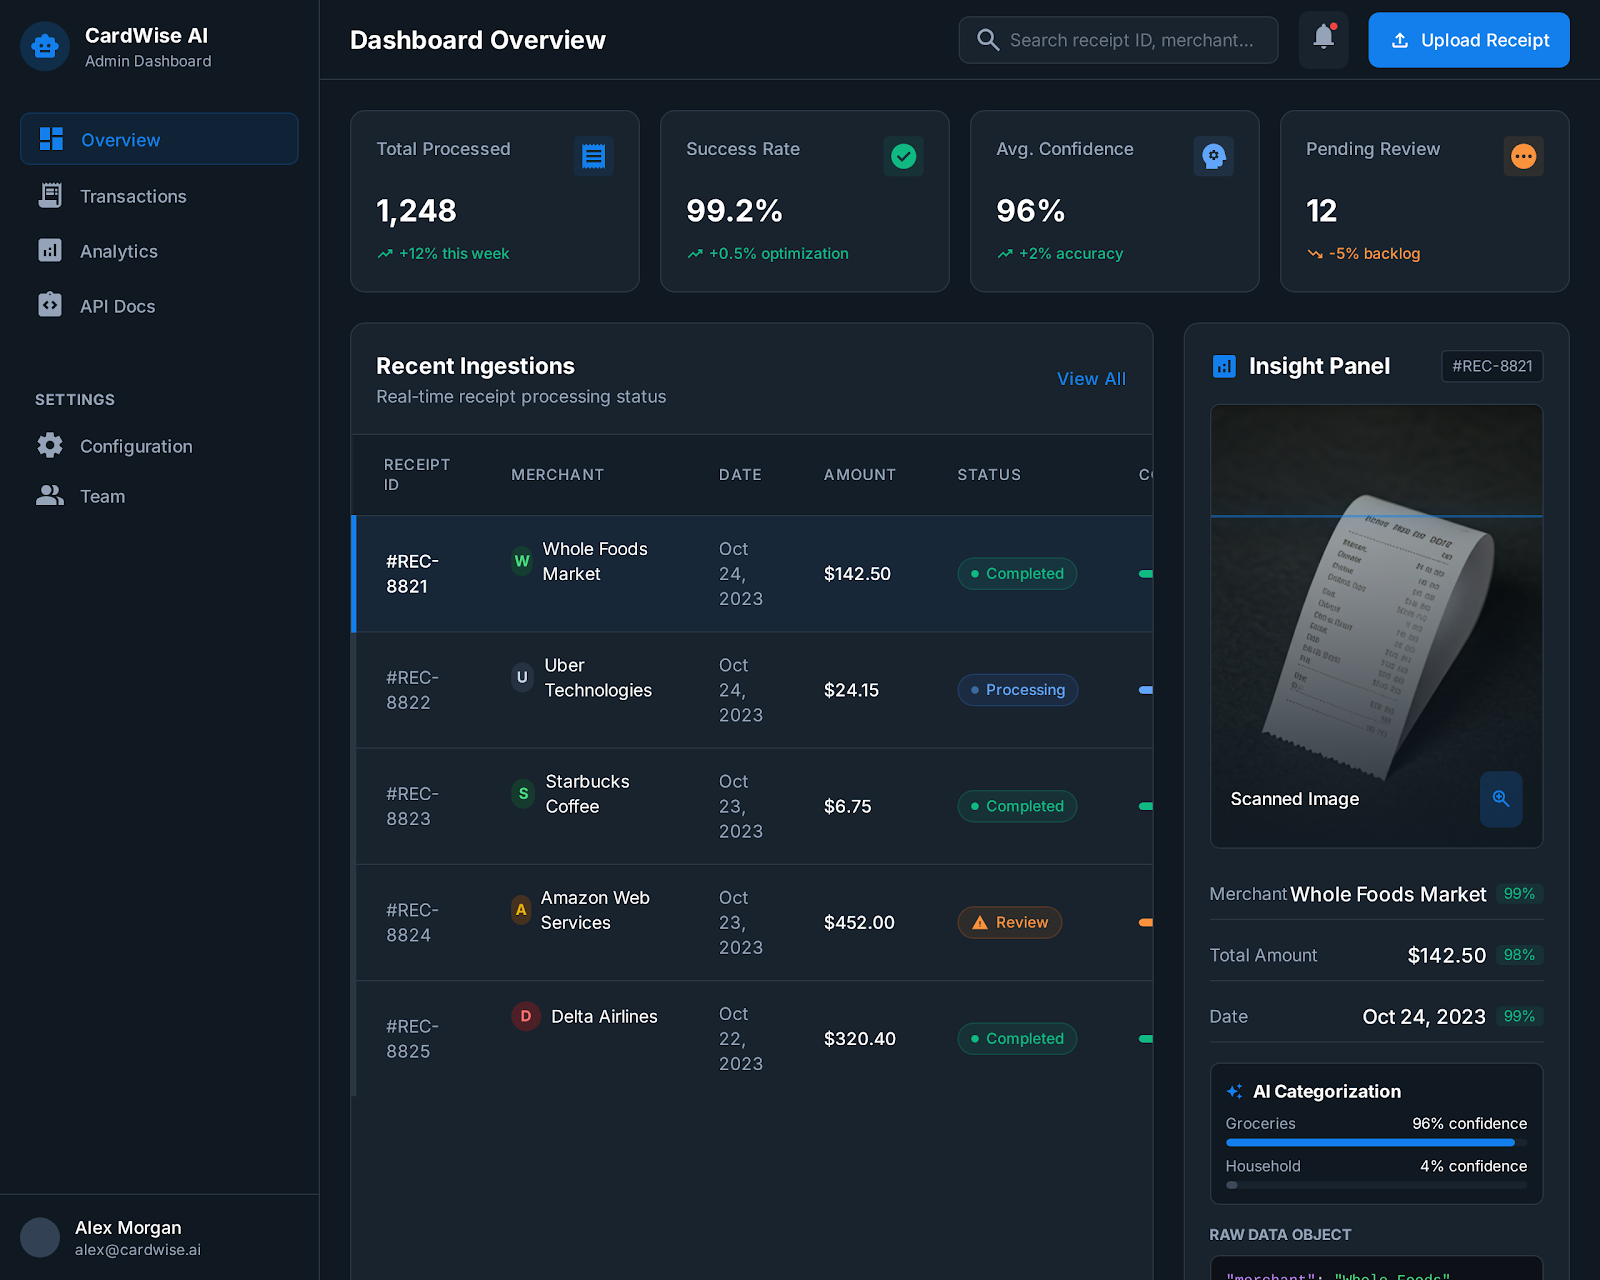Image resolution: width=1600 pixels, height=1280 pixels.
Task: Focus the receipt search field
Action: click(x=1130, y=40)
